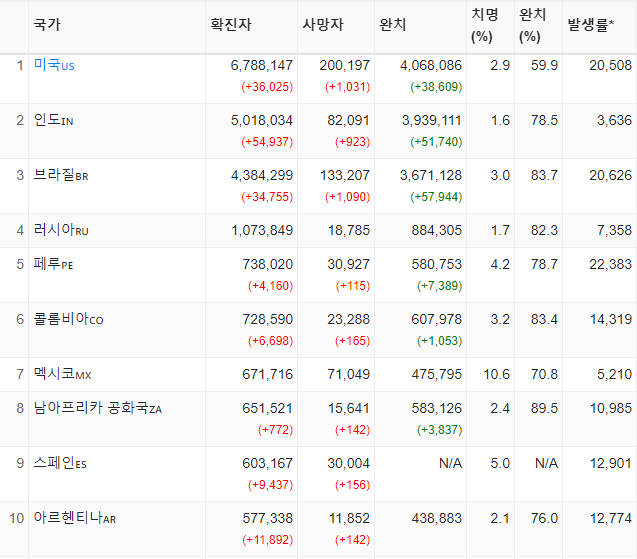Click the 완치 (%) column header

pos(533,26)
